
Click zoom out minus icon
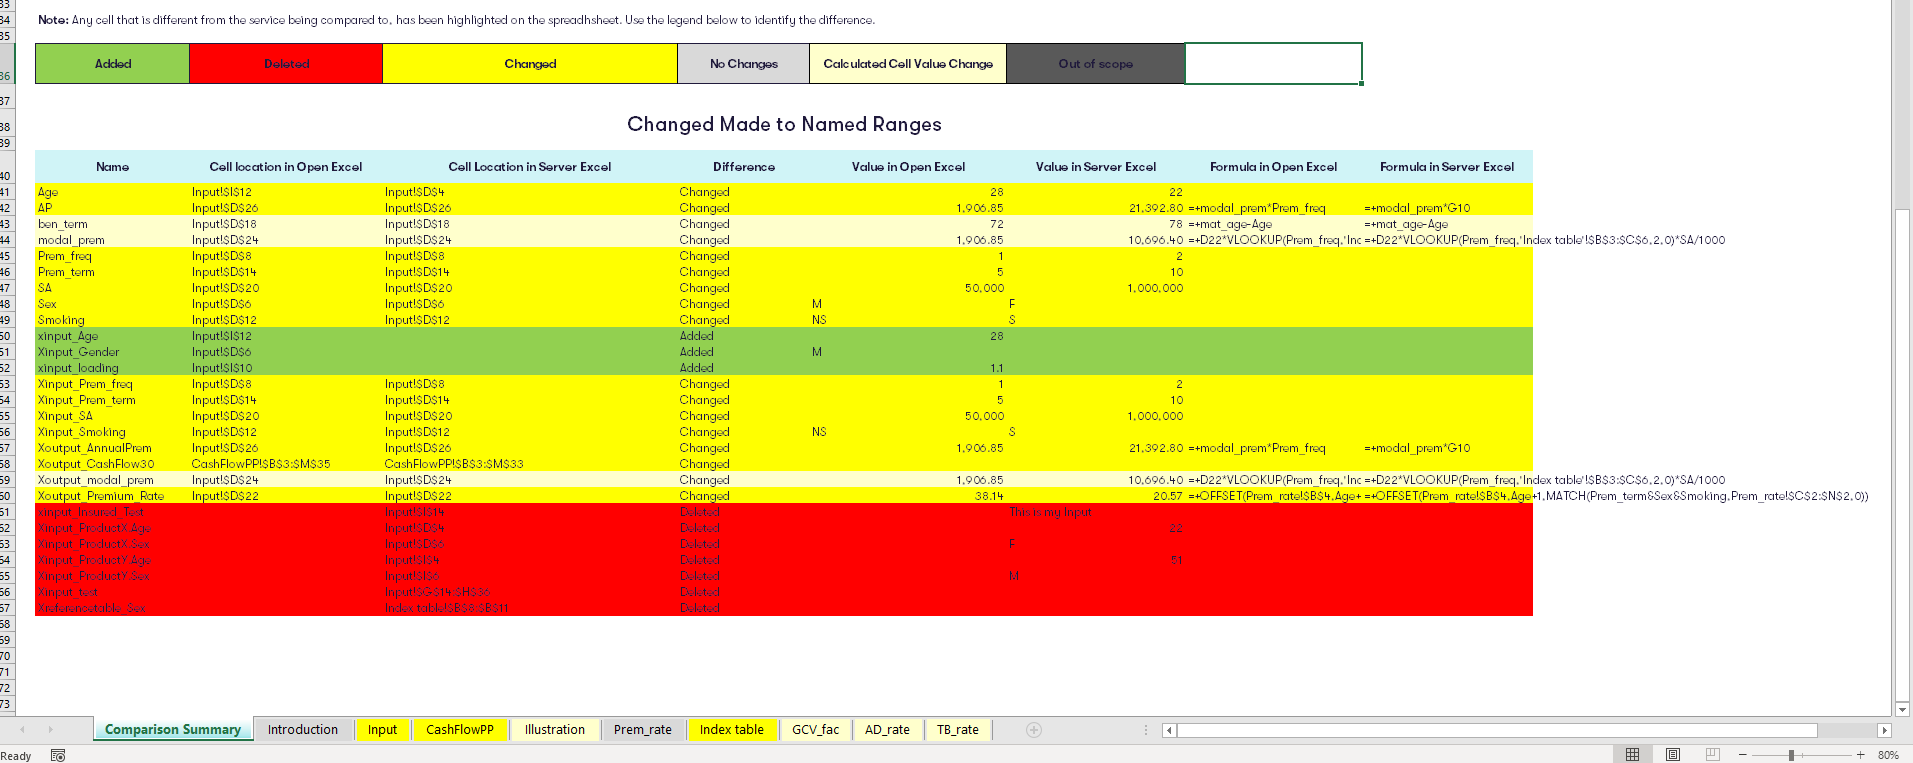tap(1743, 755)
